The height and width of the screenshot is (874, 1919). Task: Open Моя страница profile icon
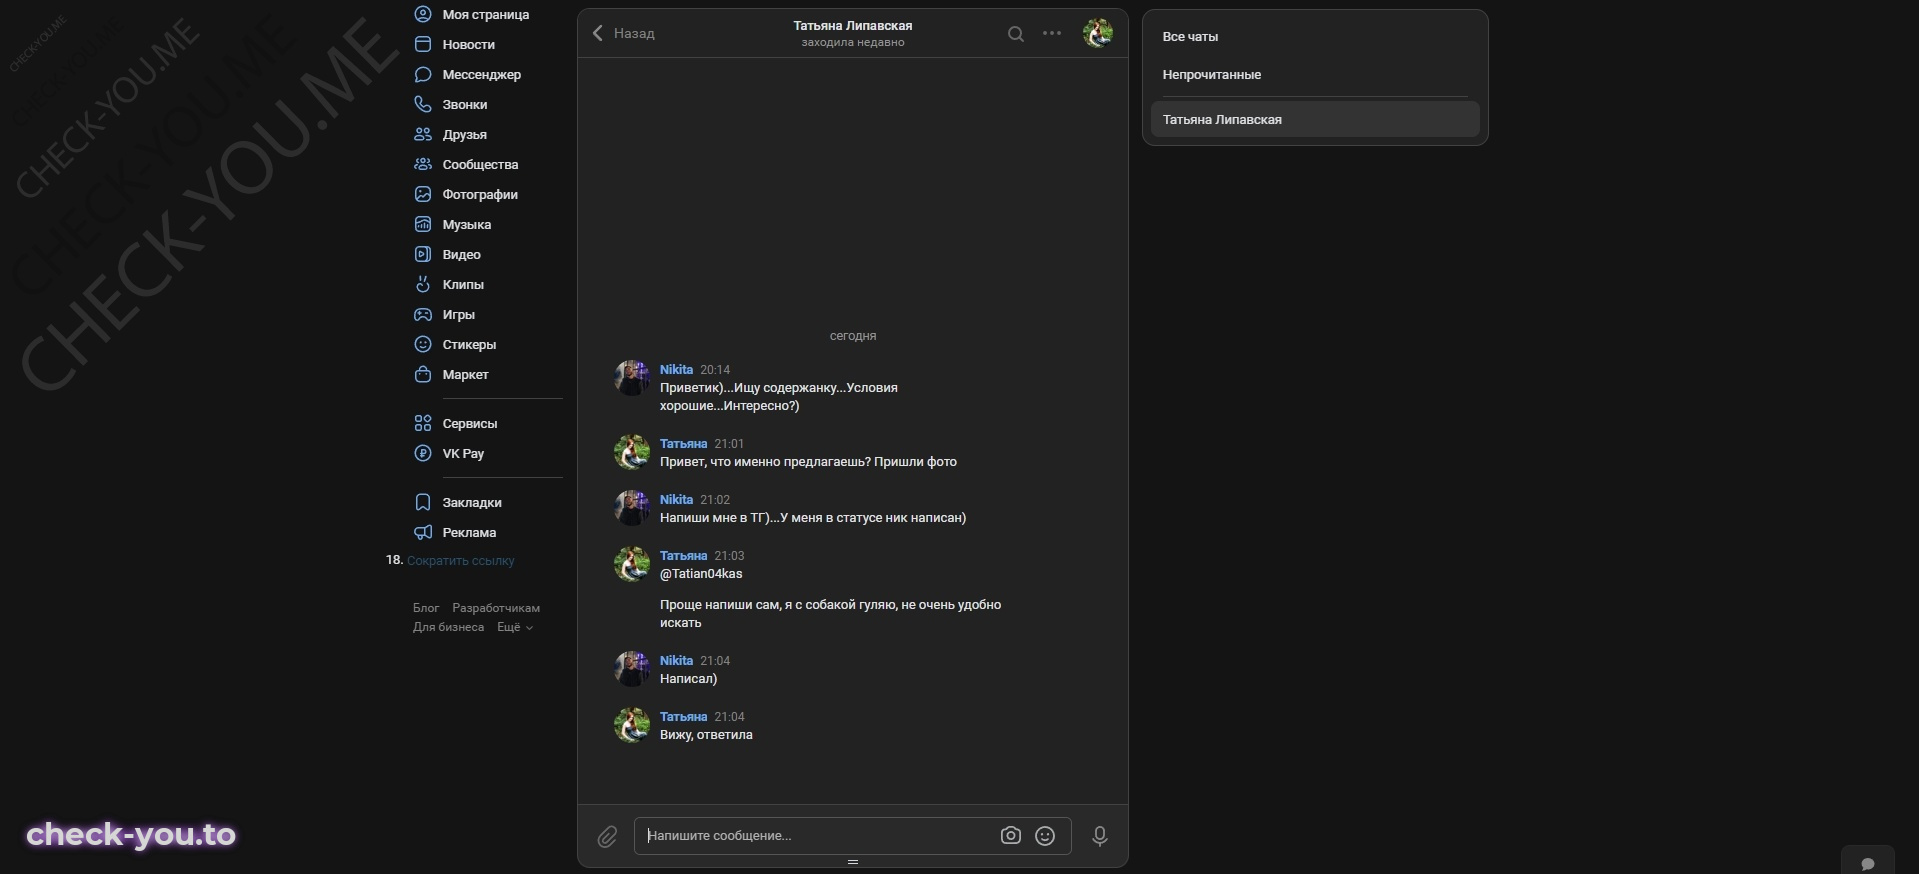[x=423, y=14]
